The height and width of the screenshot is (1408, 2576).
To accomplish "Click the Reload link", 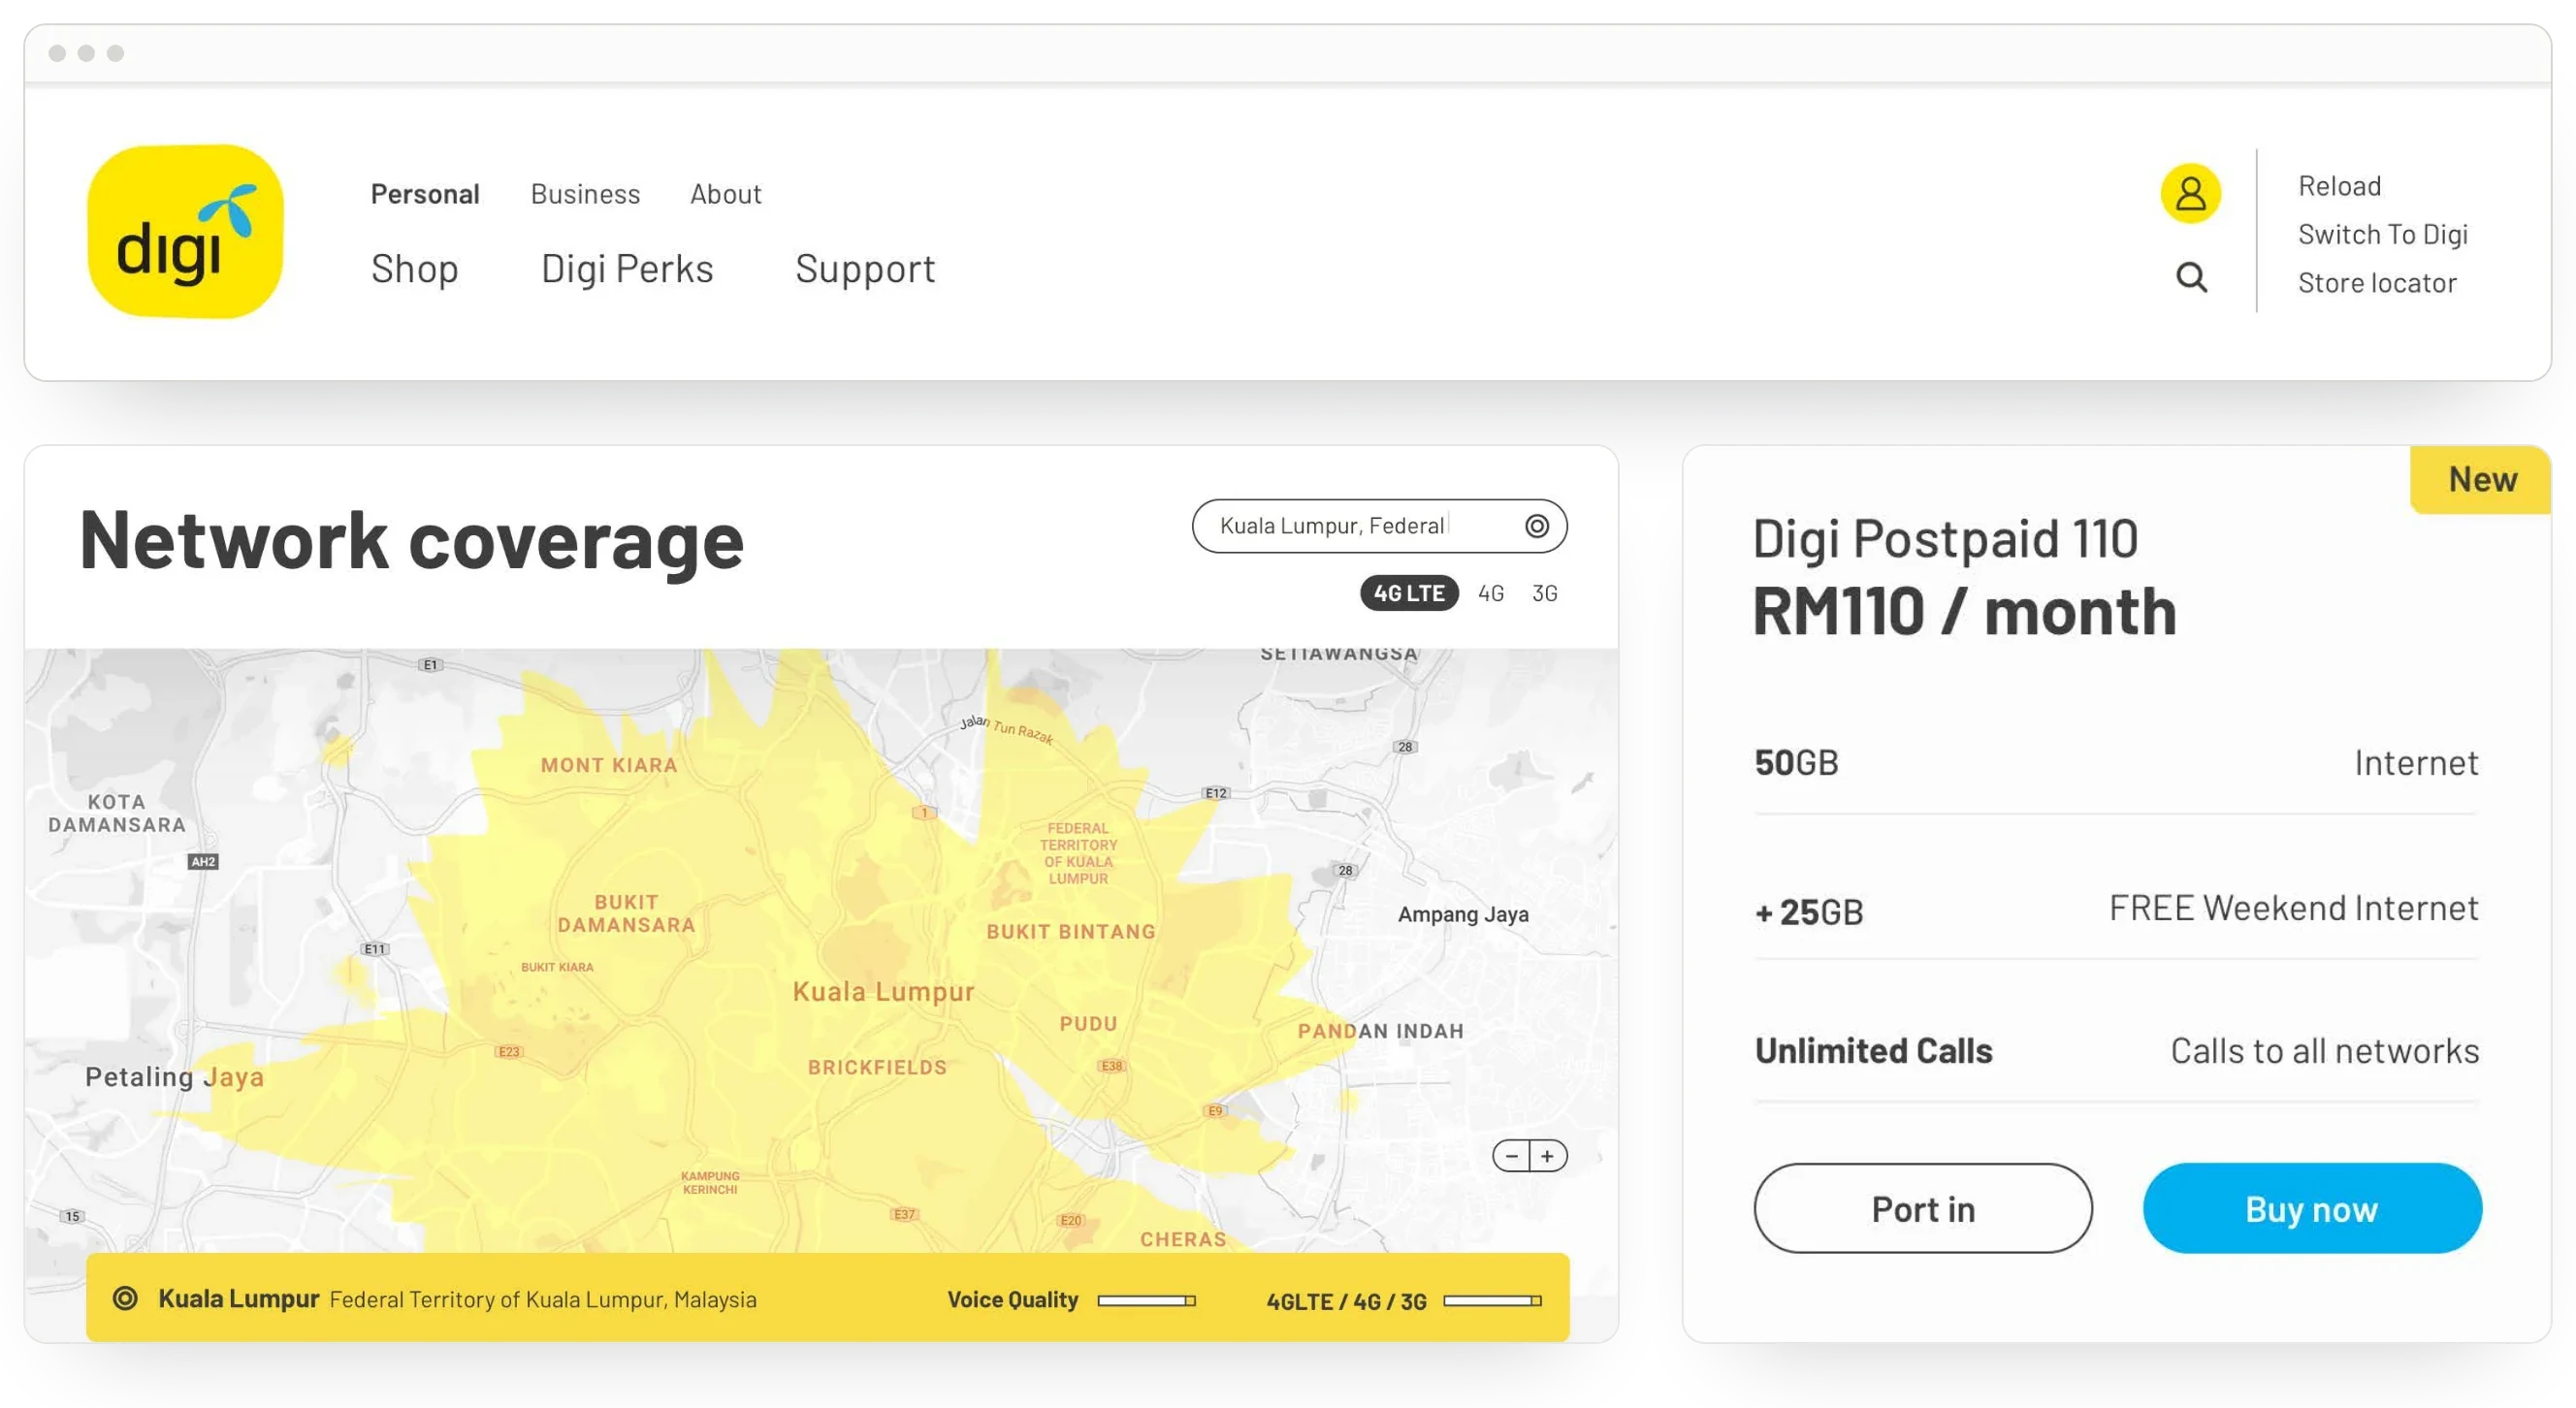I will point(2339,186).
